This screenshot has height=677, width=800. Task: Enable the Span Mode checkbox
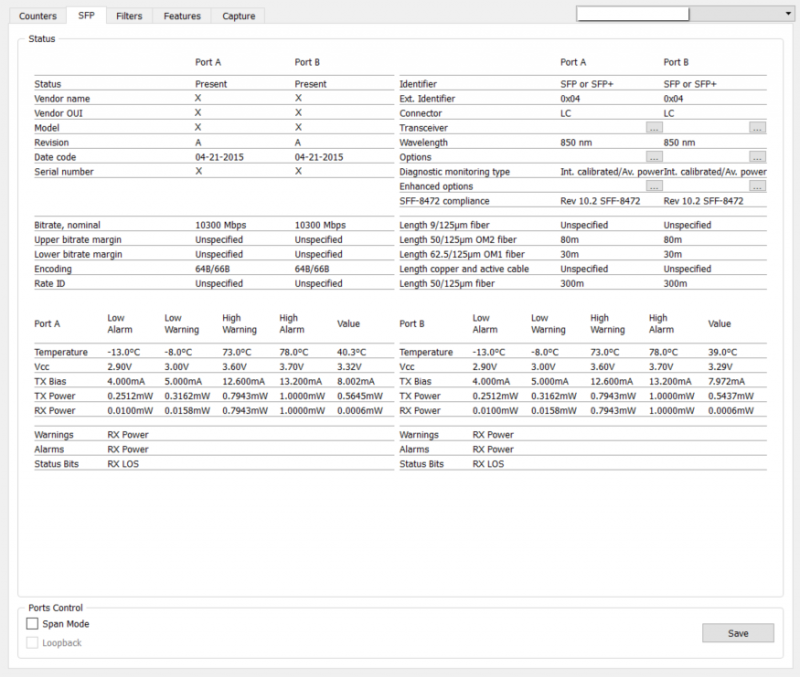[33, 624]
